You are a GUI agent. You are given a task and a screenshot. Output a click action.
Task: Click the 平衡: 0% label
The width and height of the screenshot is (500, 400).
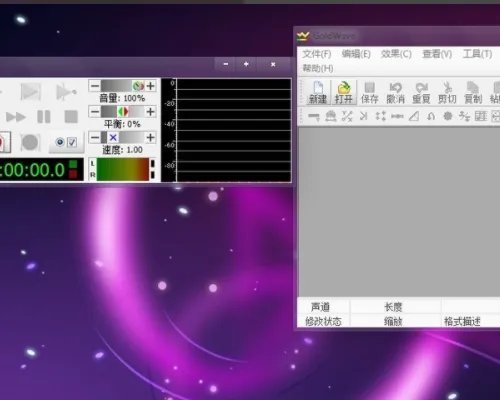[x=122, y=124]
